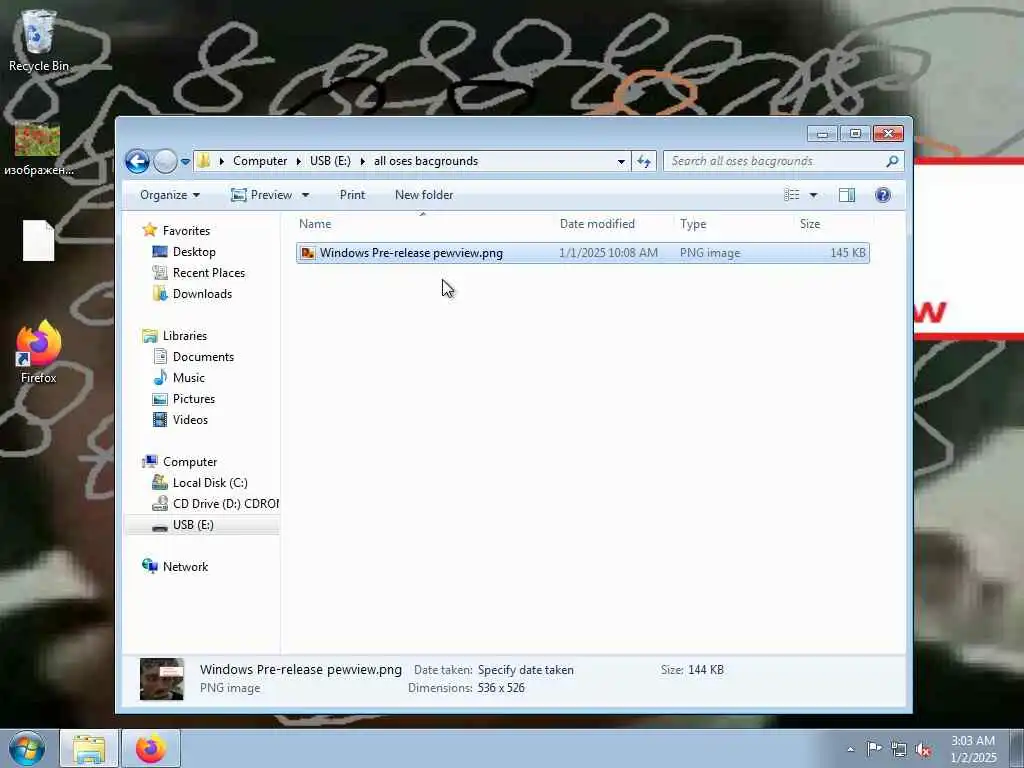Select Computer in the navigation pane
Image resolution: width=1024 pixels, height=768 pixels.
click(x=189, y=462)
